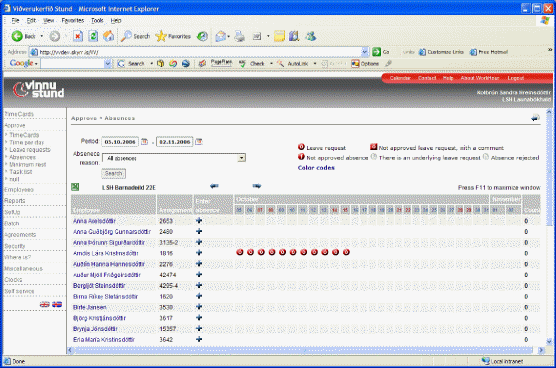The width and height of the screenshot is (556, 368).
Task: Open TimeCards under Approve in sidebar
Action: (x=24, y=135)
